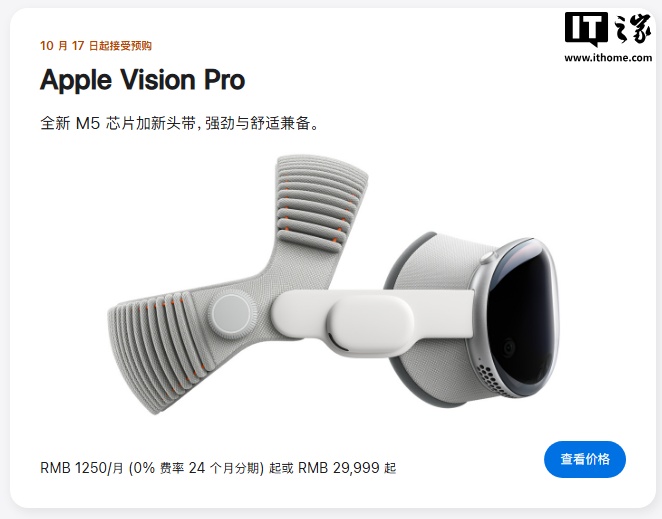Click the 10 月 17 日起接受预购 notice

(x=96, y=46)
